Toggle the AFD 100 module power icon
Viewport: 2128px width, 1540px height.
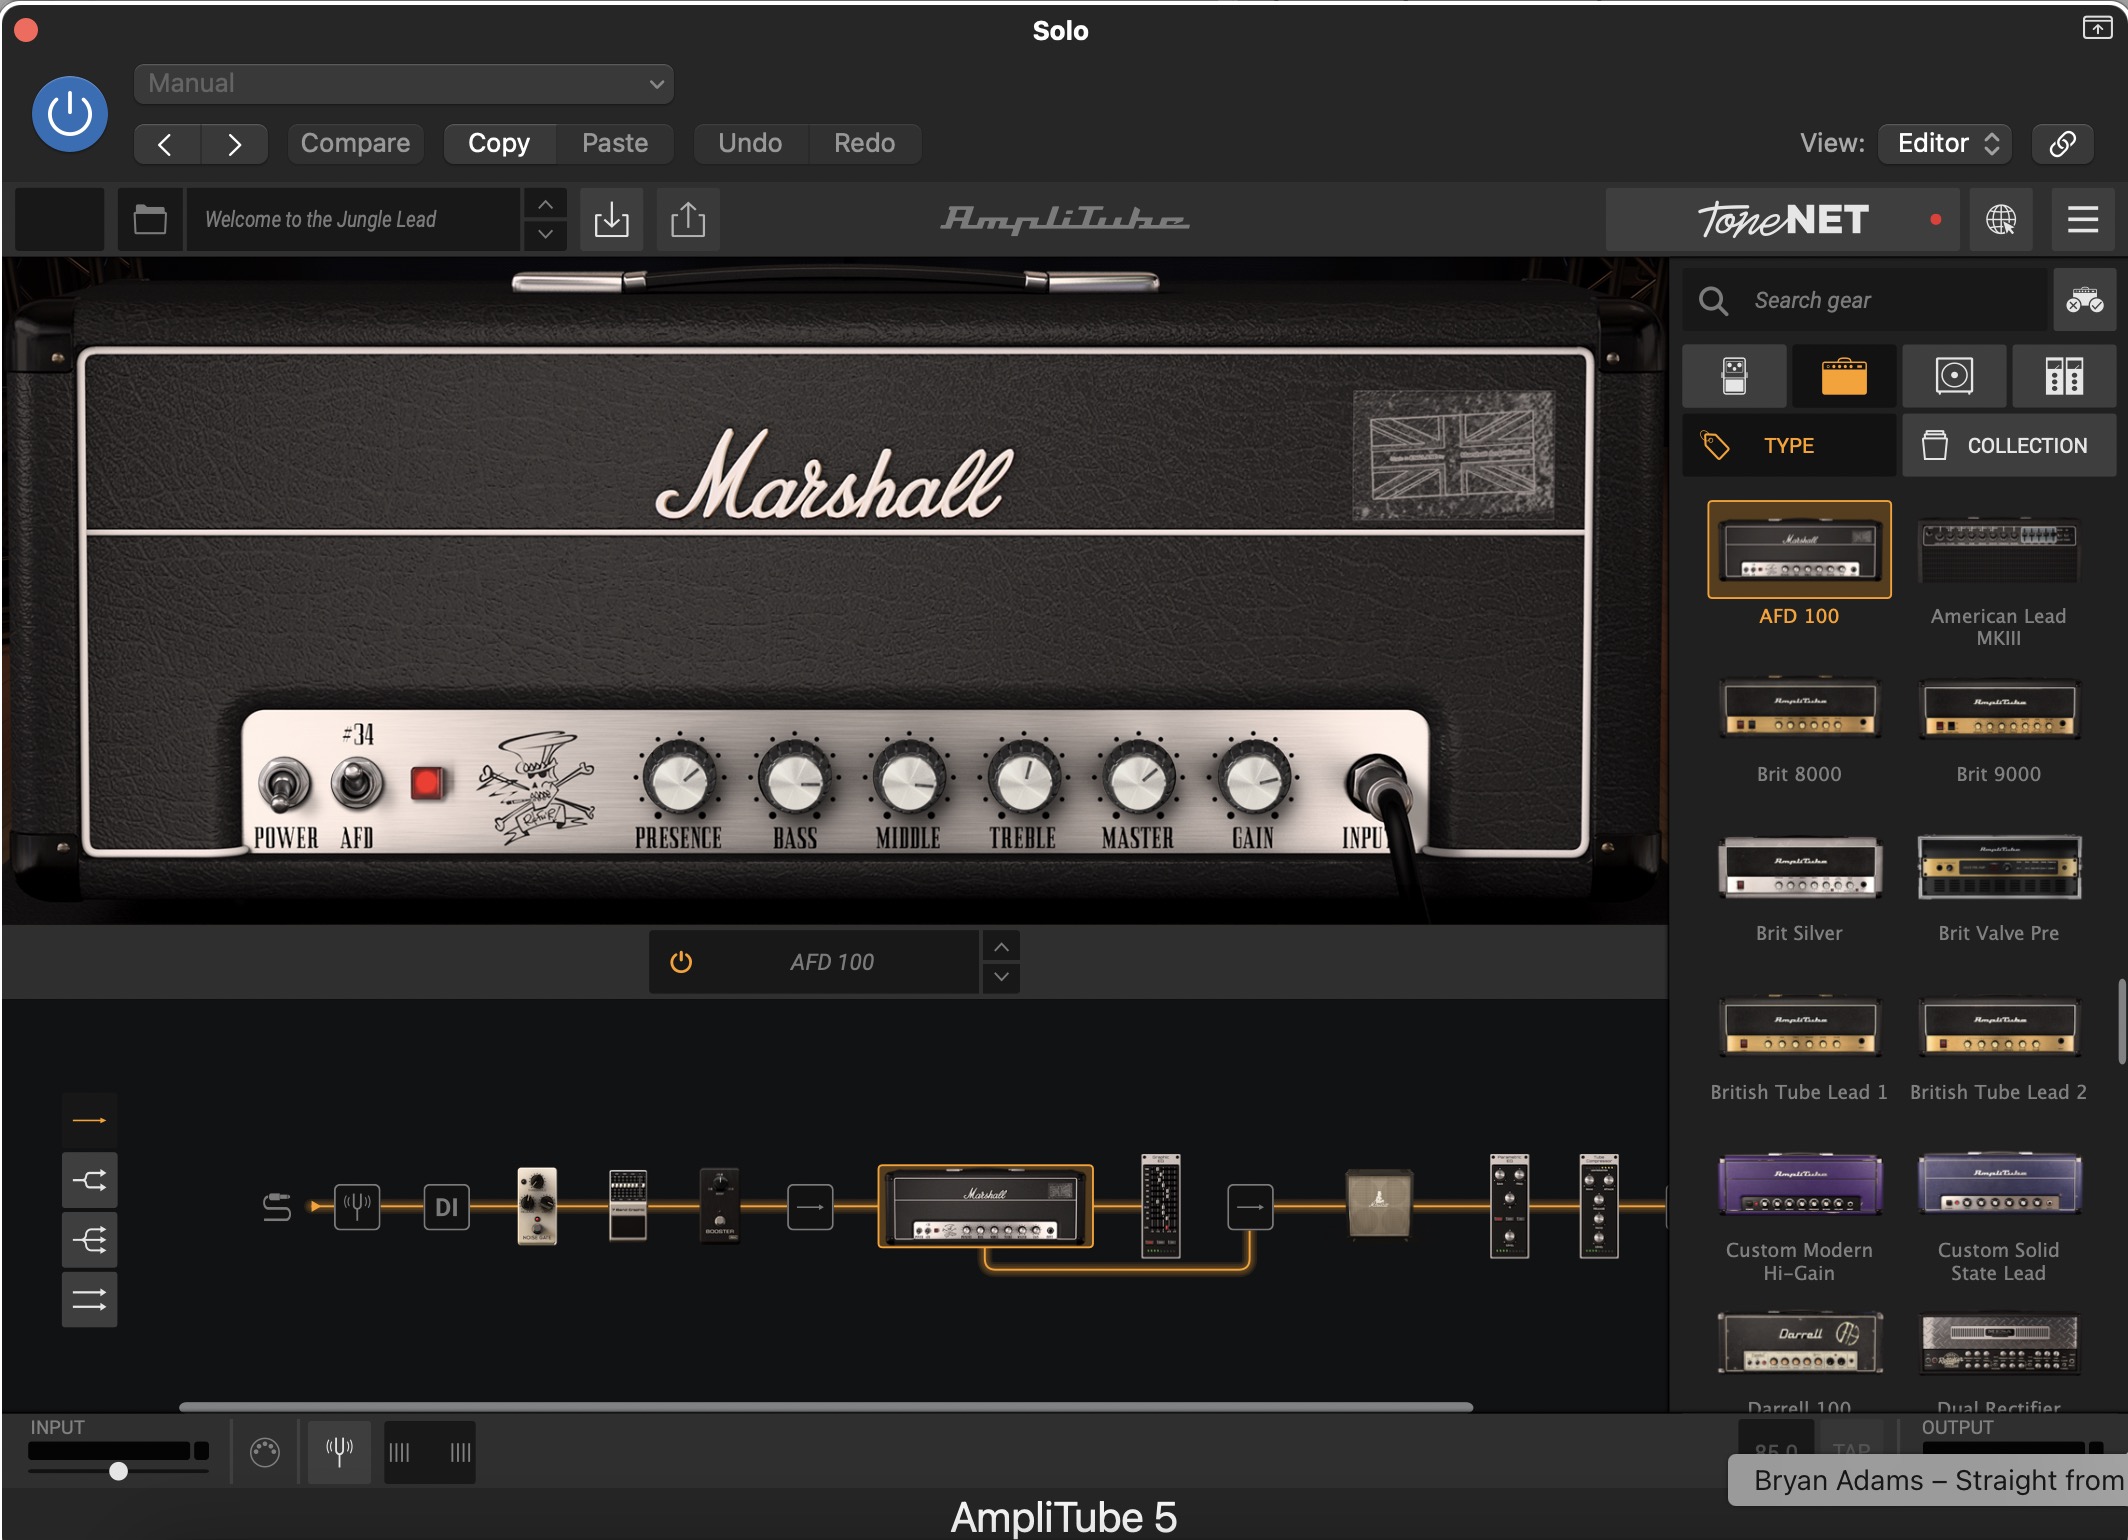681,962
